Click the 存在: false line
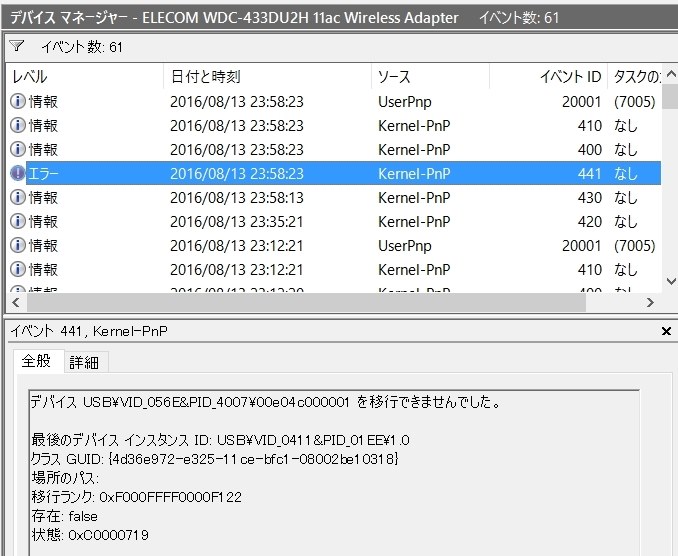This screenshot has height=556, width=678. pyautogui.click(x=64, y=516)
